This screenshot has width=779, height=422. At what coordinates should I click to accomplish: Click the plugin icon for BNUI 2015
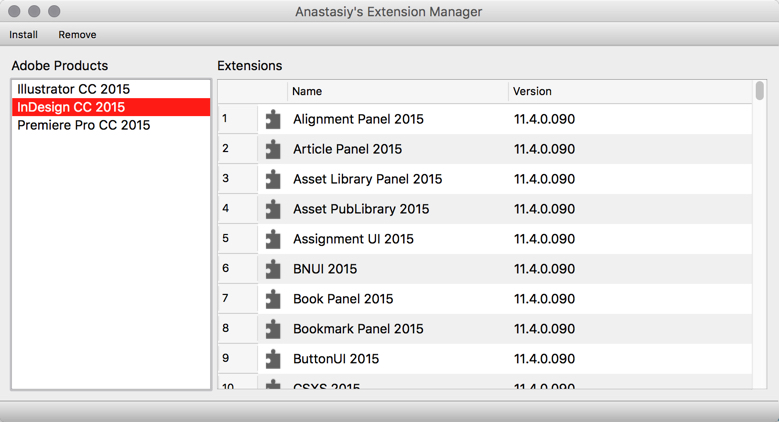point(273,269)
